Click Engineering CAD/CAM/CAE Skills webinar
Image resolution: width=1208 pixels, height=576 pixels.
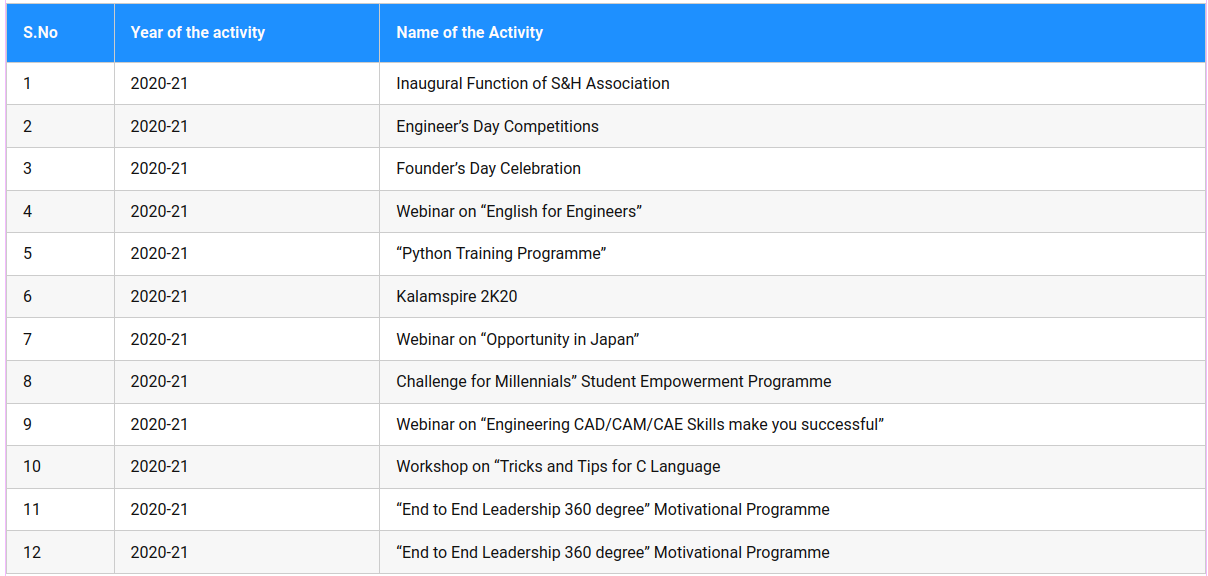coord(640,425)
